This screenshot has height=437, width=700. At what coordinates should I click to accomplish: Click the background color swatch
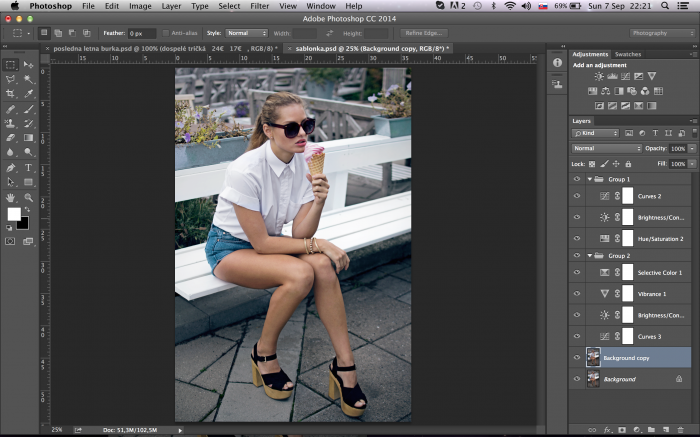tap(24, 224)
